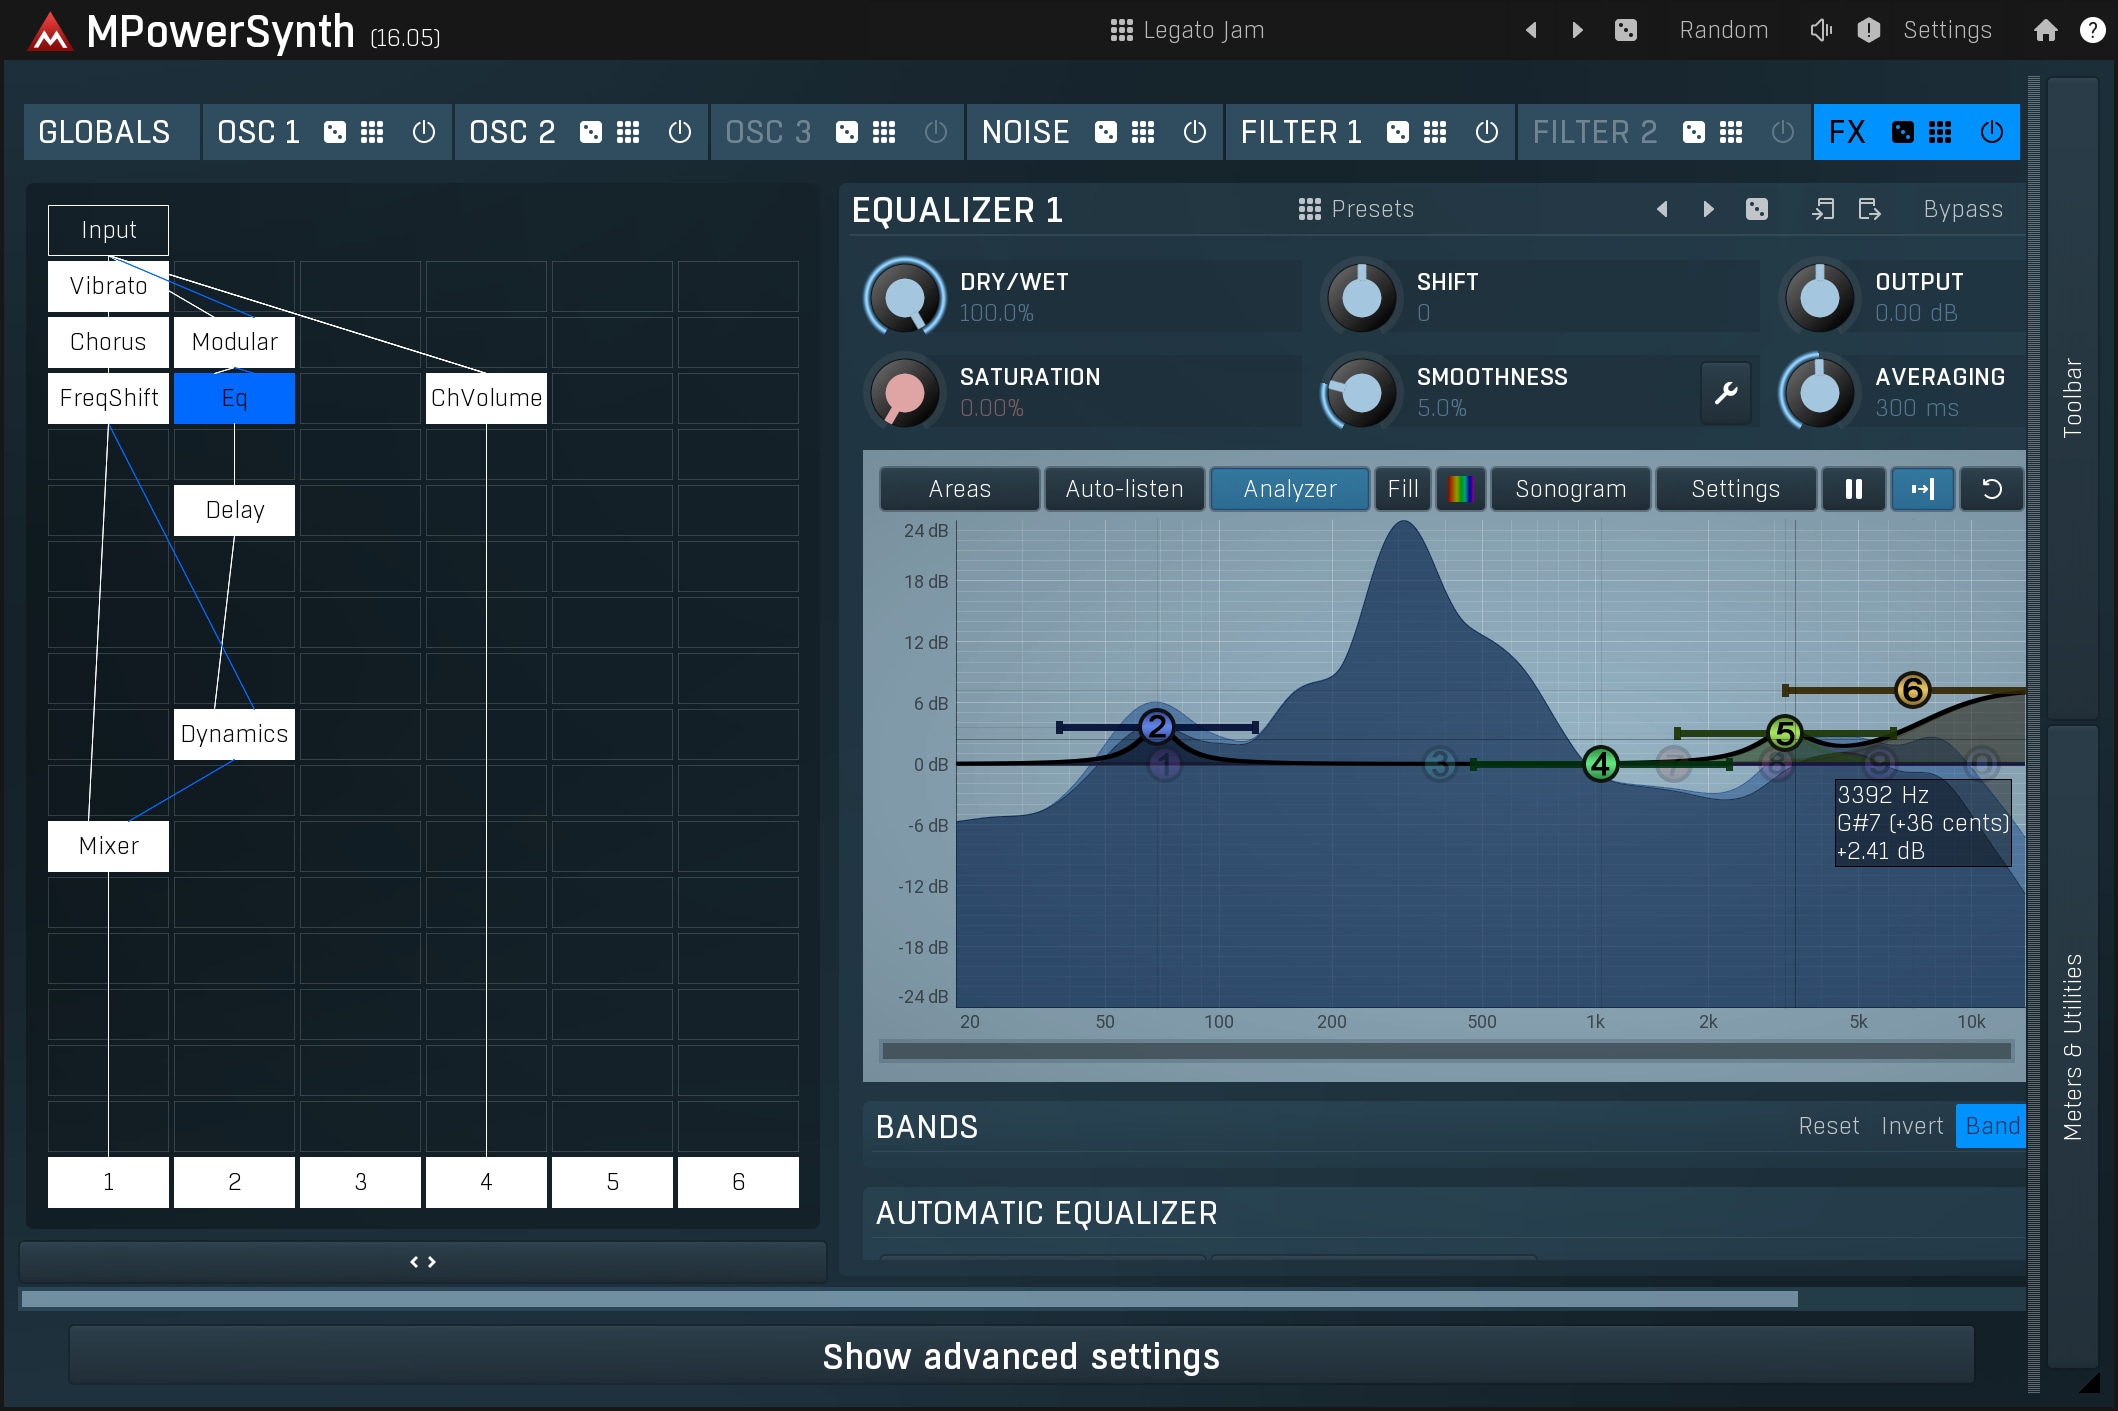Open Equalizer 1 Presets menu
2118x1411 pixels.
(1356, 209)
